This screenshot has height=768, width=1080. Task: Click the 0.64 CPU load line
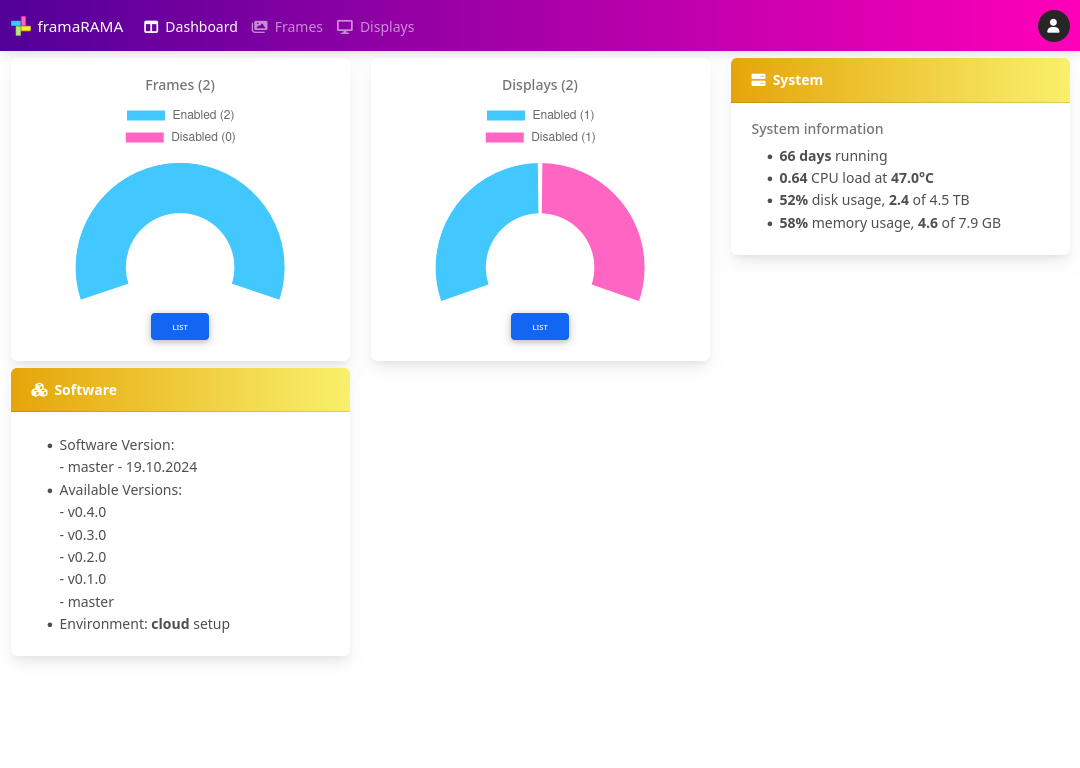click(856, 178)
